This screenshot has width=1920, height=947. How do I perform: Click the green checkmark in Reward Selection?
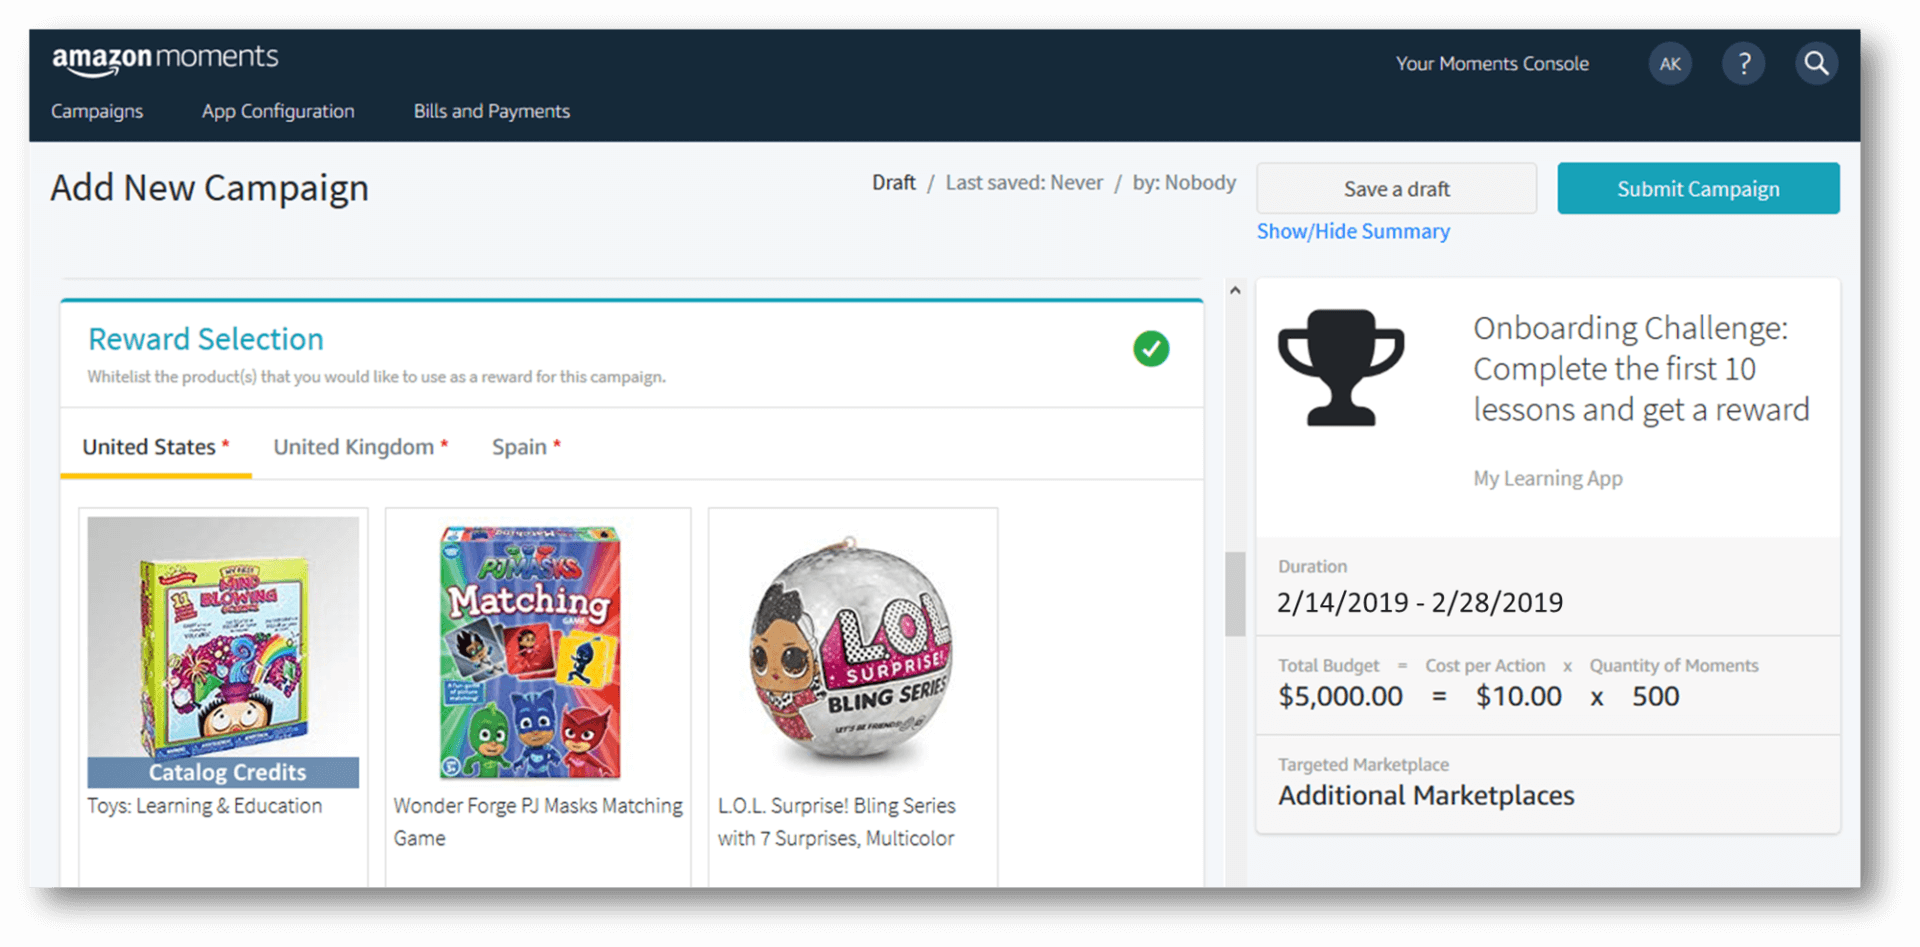(1151, 349)
